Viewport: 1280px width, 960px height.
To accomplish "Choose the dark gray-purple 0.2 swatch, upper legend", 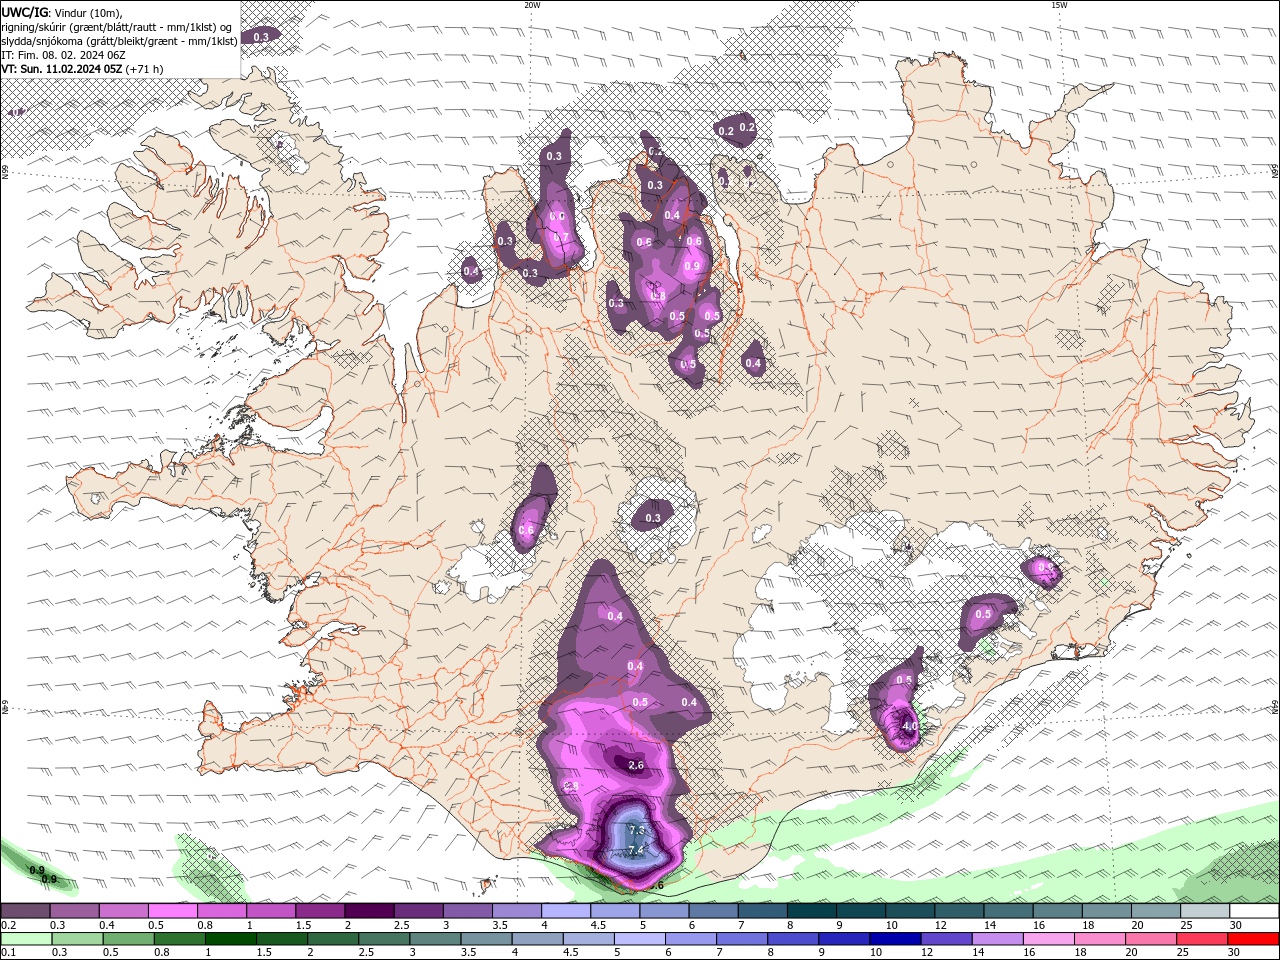I will tap(25, 910).
